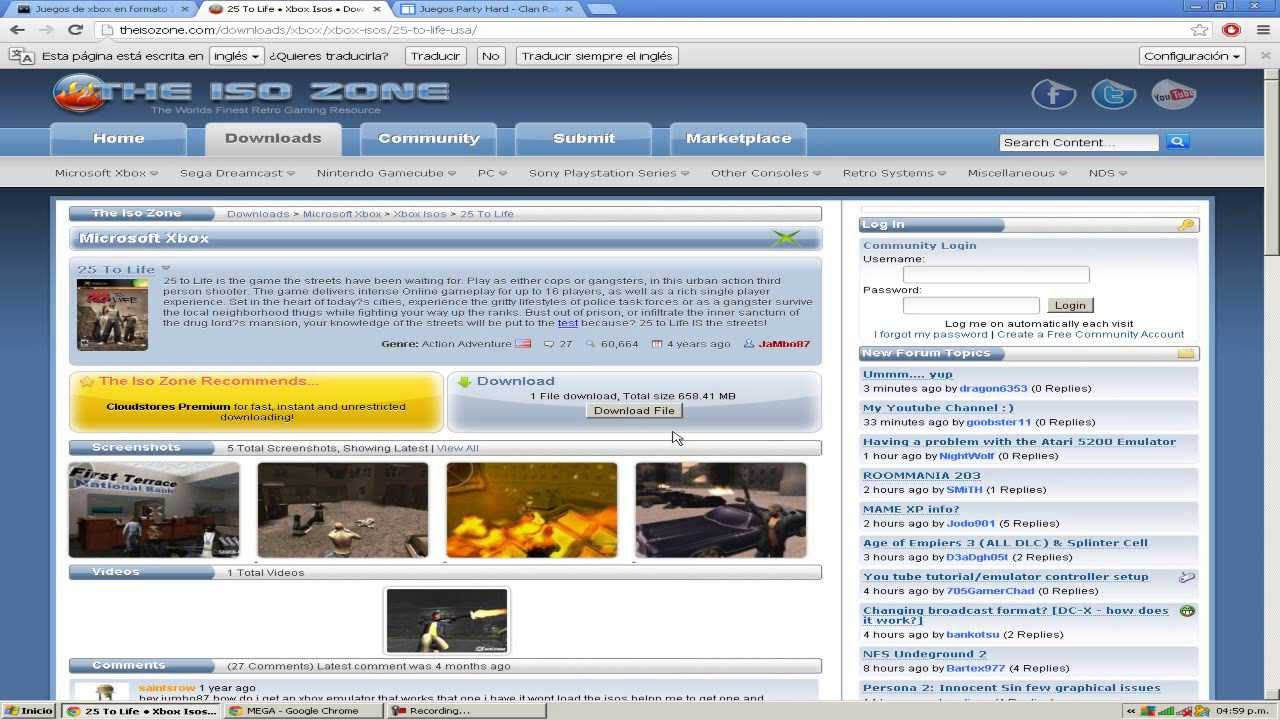Click the Password input field
The image size is (1280, 720).
click(971, 306)
